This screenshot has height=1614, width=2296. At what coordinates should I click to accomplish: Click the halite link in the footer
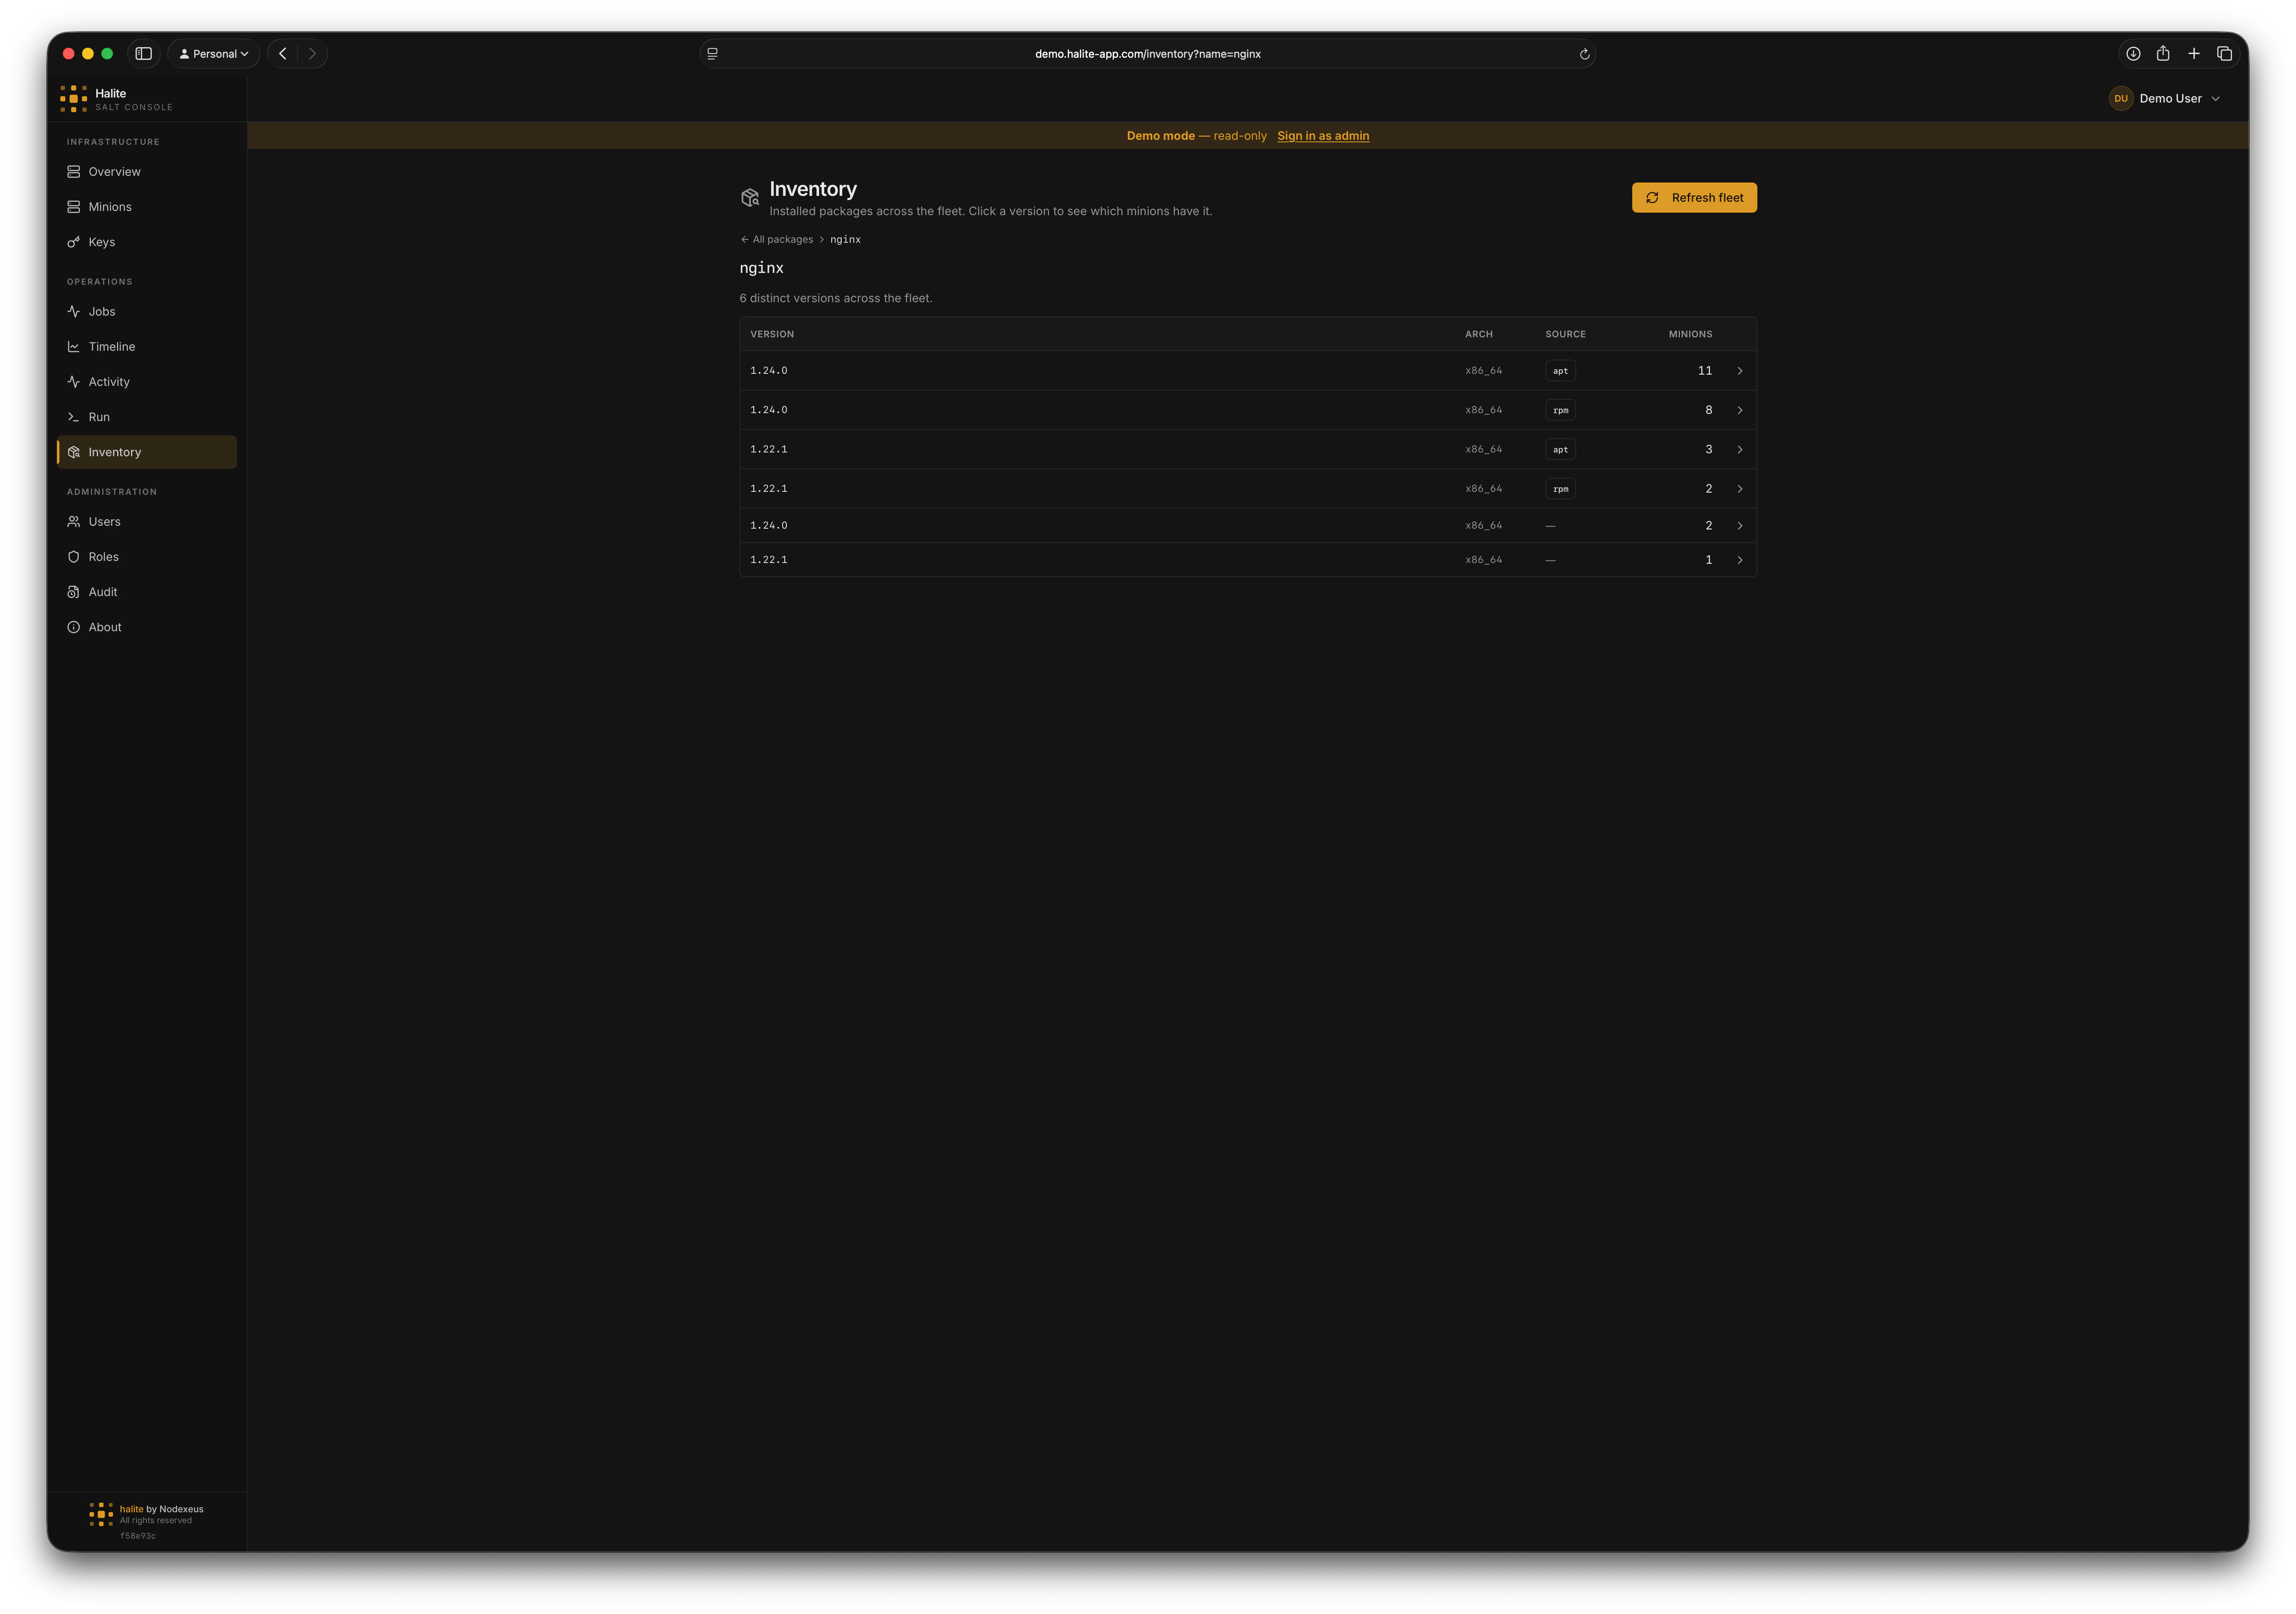[x=131, y=1509]
